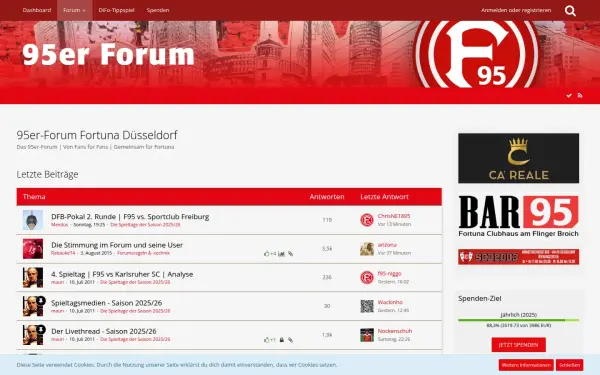Open the red SCOROCS sponsor banner

pyautogui.click(x=518, y=257)
